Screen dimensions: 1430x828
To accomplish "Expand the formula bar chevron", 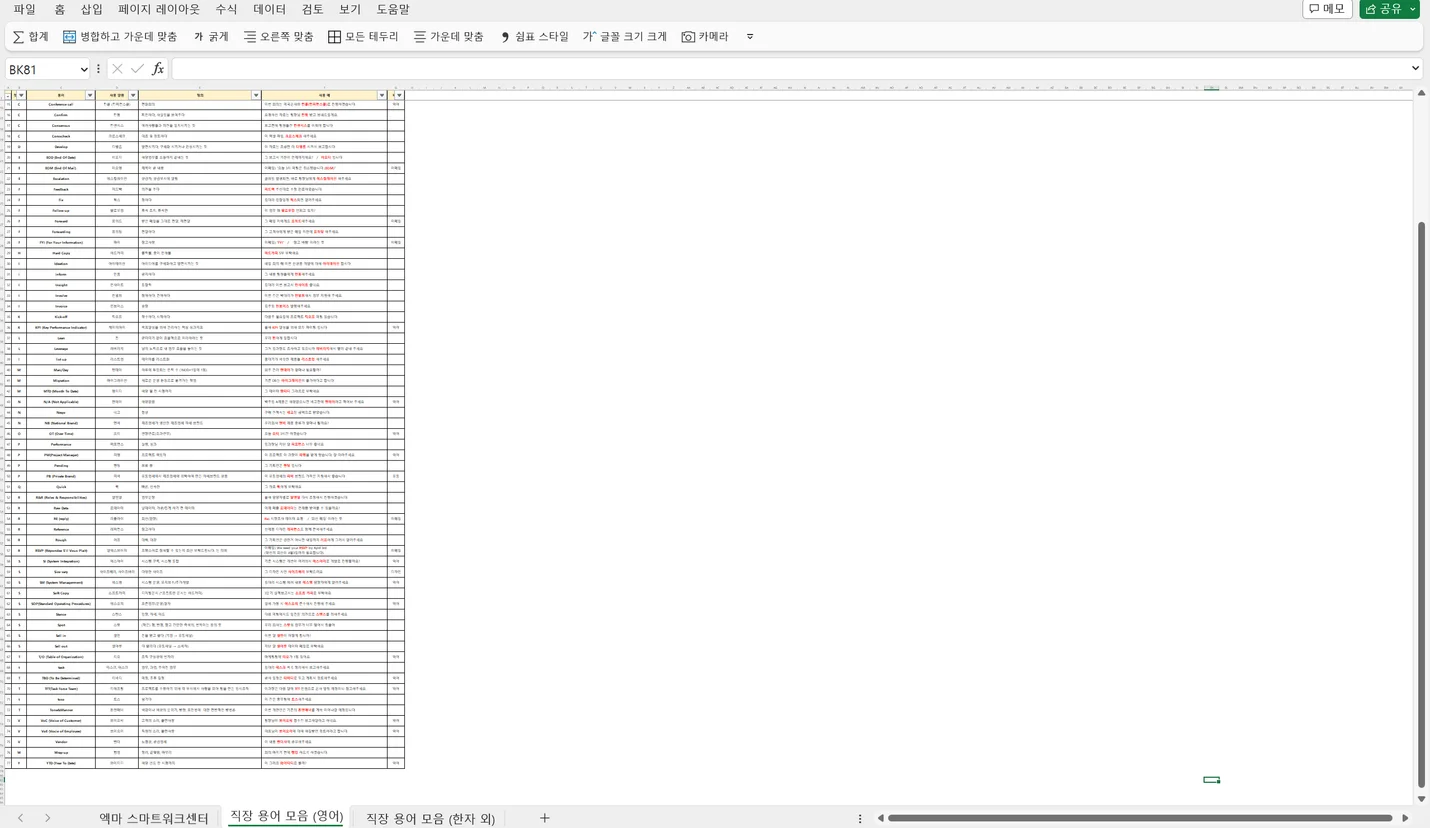I will 1415,69.
